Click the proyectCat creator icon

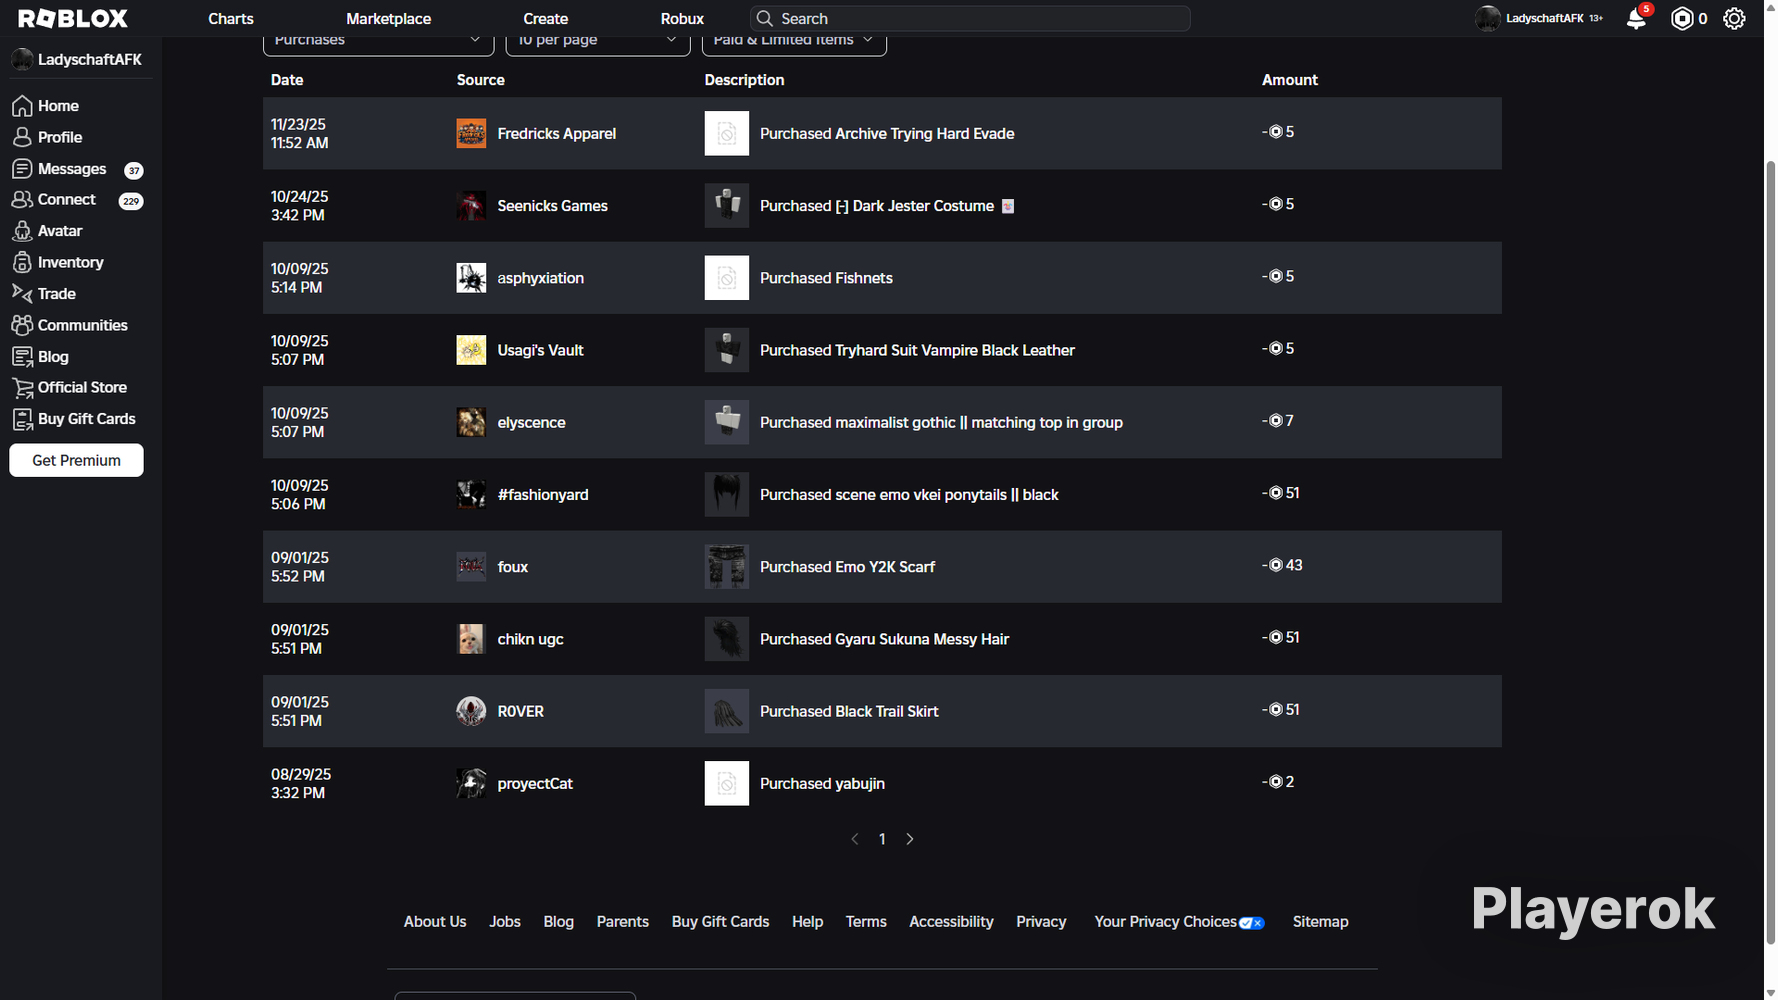[471, 783]
